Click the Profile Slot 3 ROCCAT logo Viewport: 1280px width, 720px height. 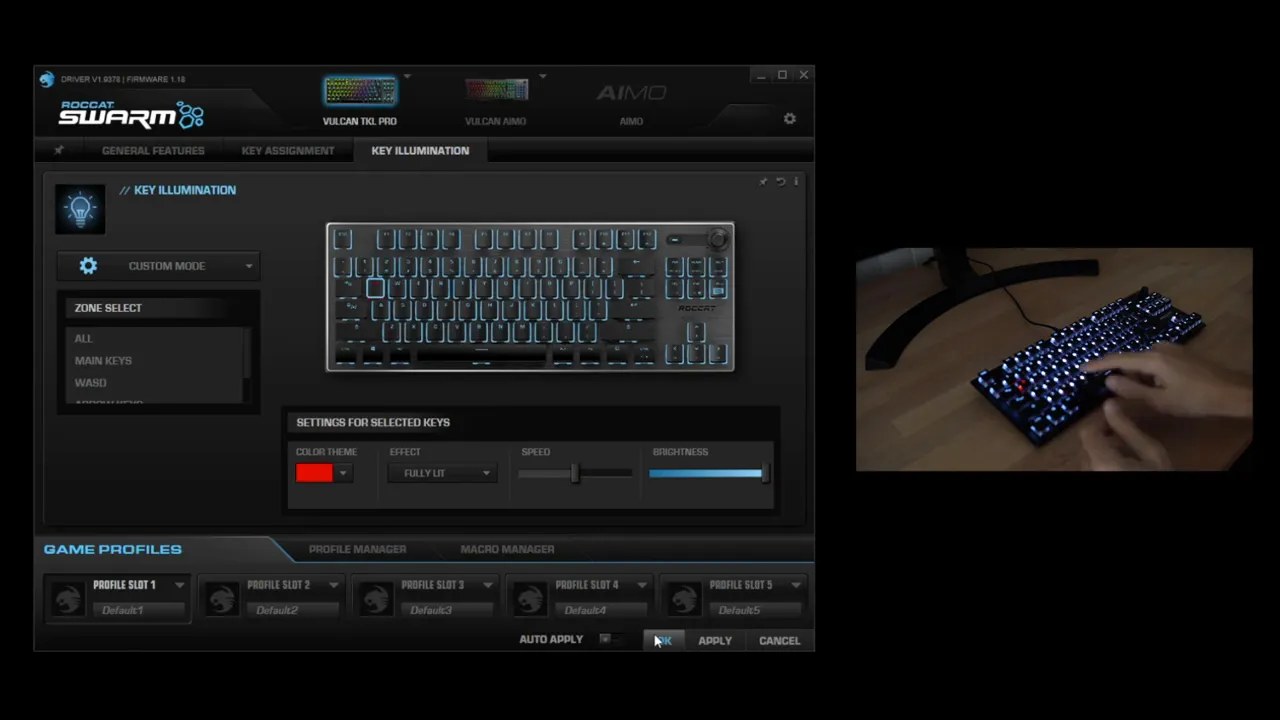[376, 598]
